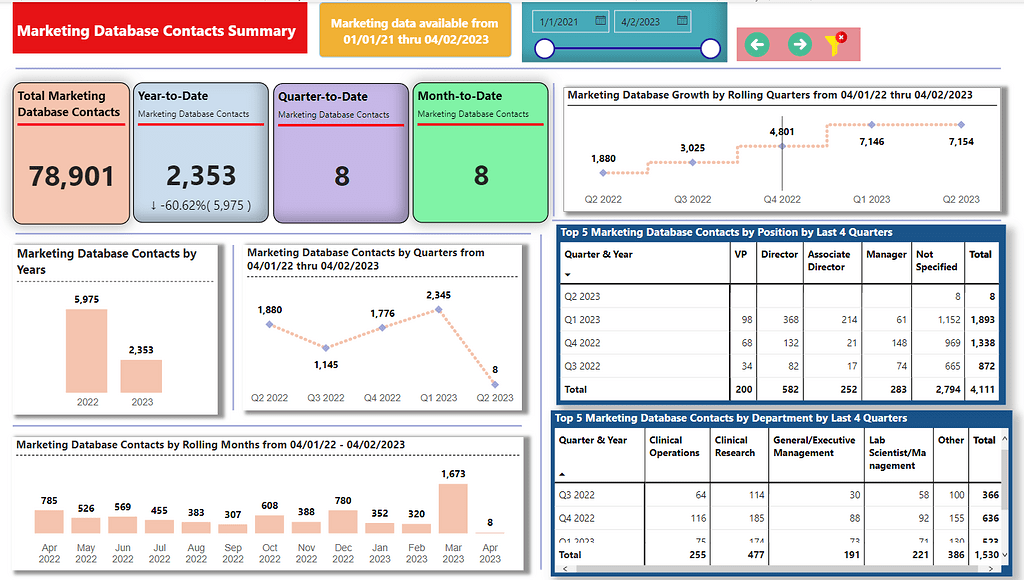
Task: Click the Marketing Database Contacts Summary title
Action: [157, 29]
